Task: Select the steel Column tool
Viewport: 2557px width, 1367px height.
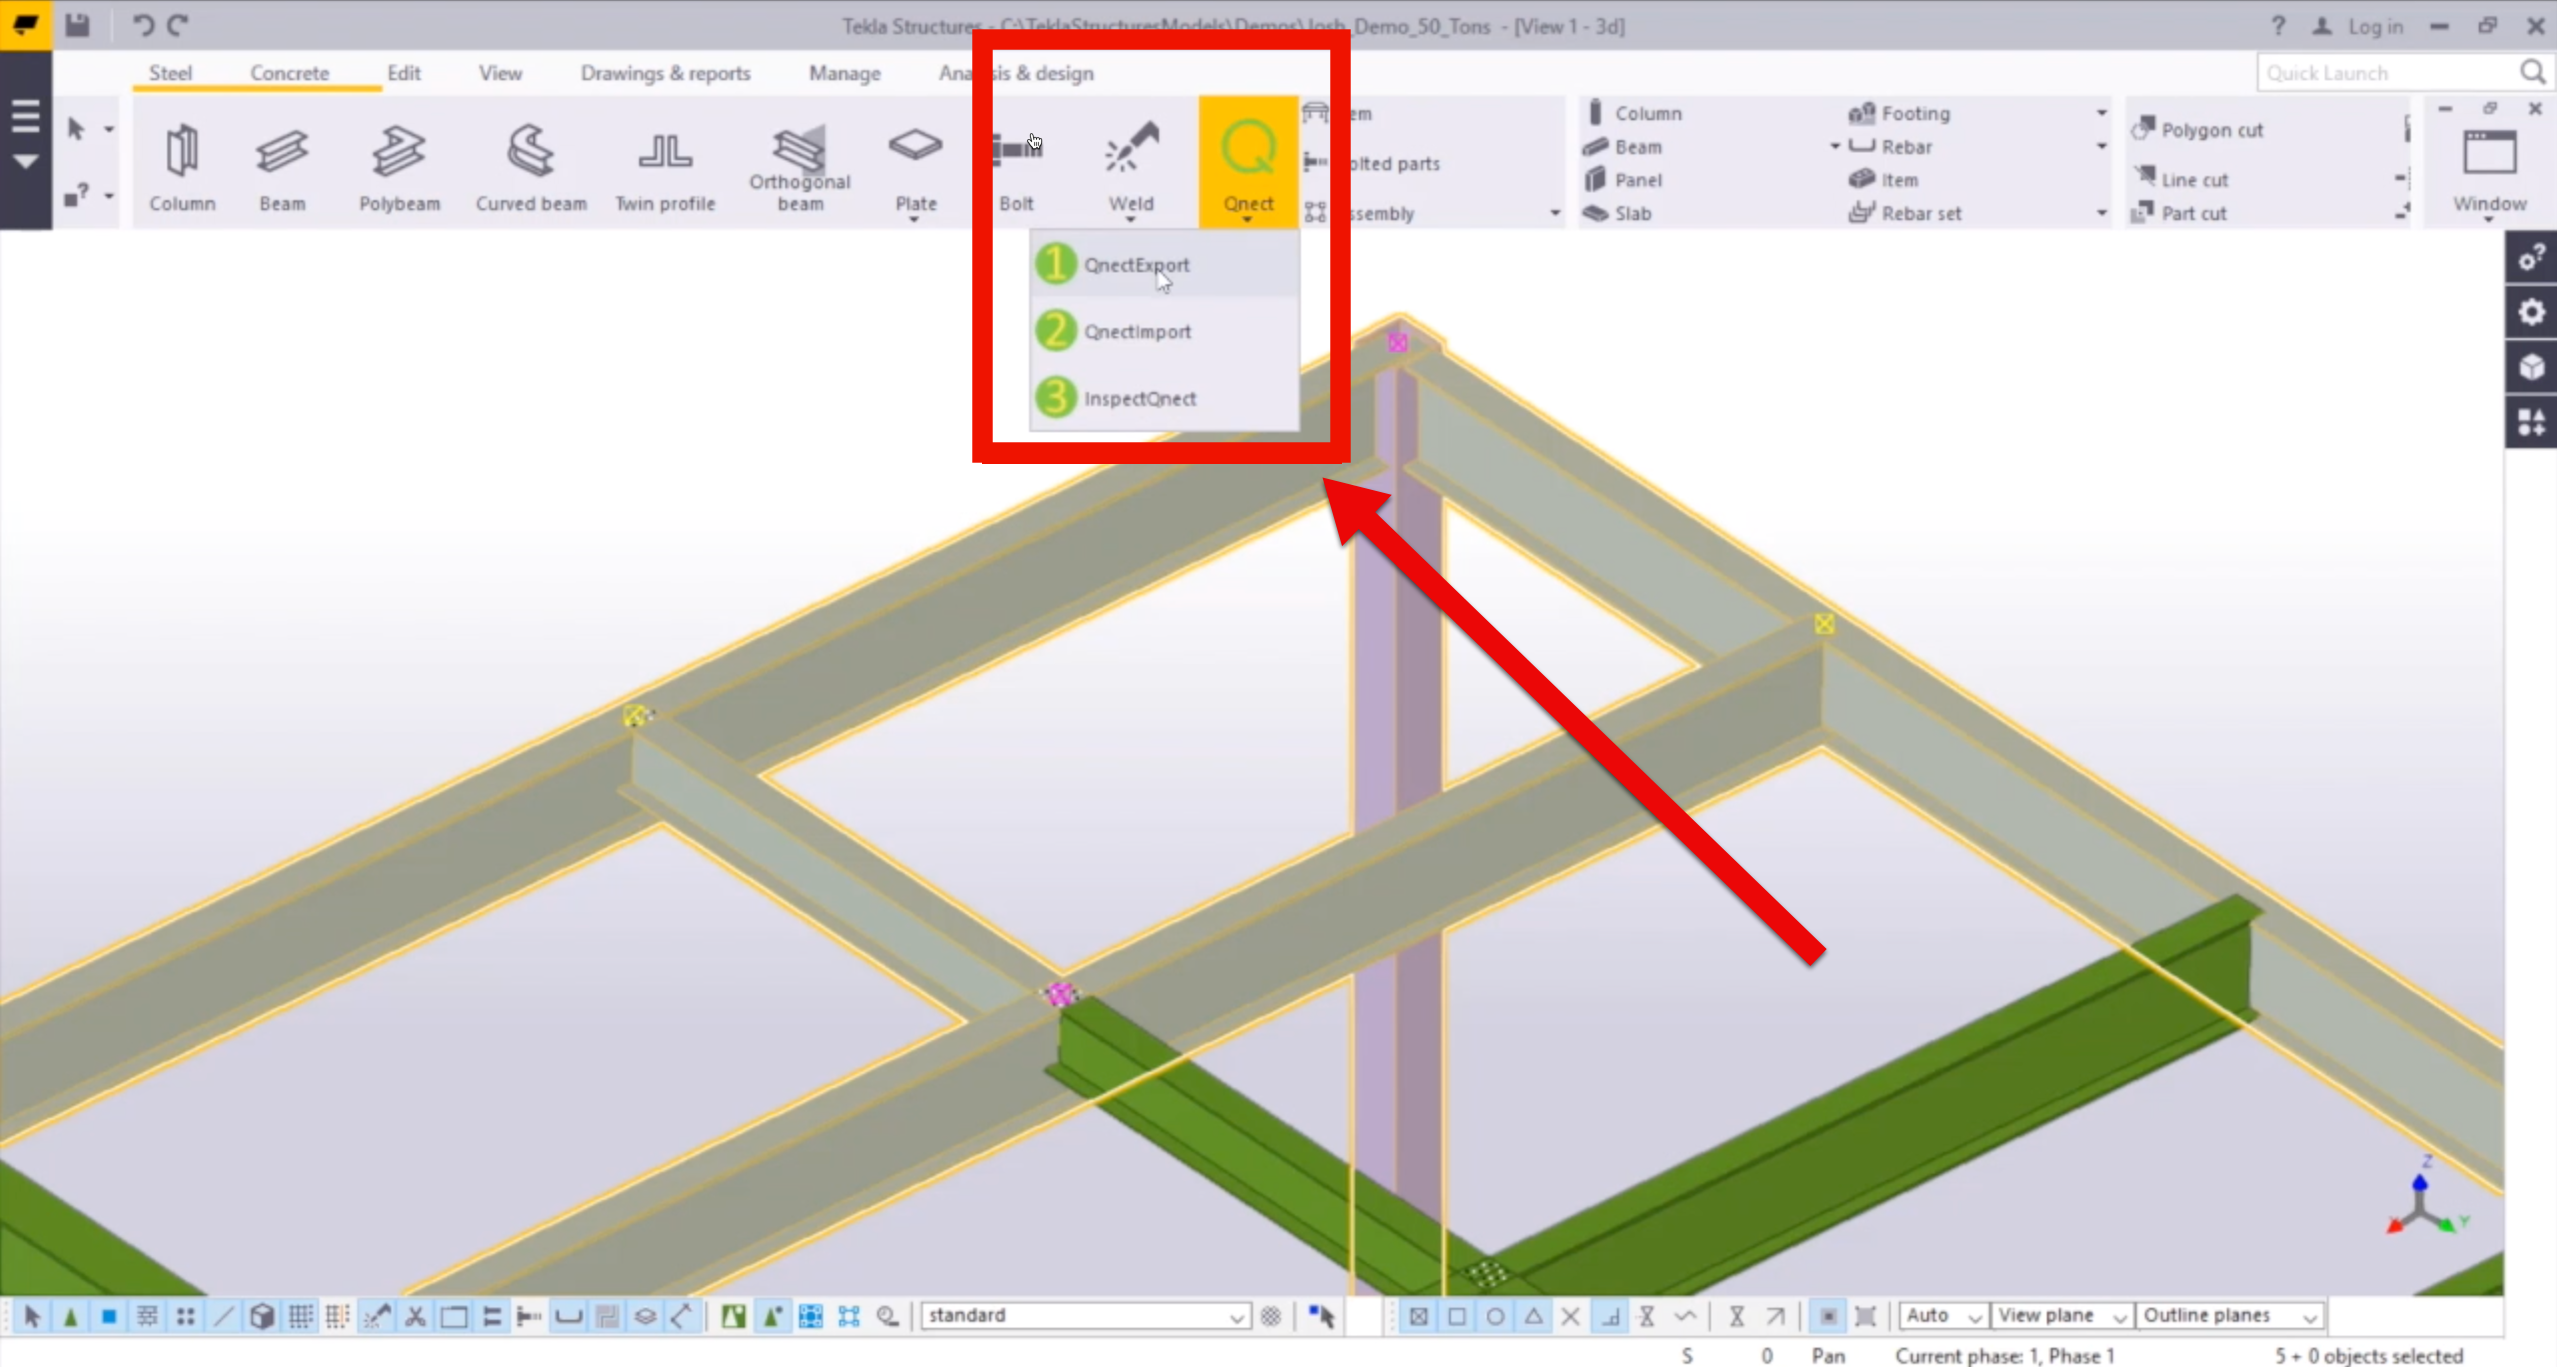Action: (182, 166)
